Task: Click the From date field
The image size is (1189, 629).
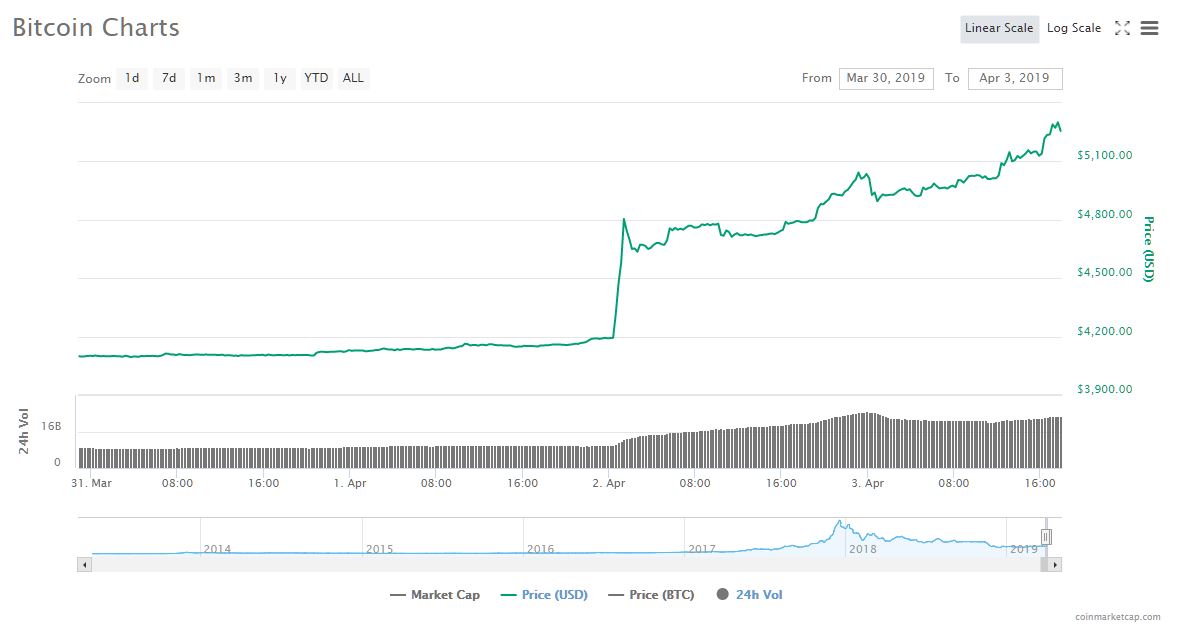Action: [x=886, y=78]
